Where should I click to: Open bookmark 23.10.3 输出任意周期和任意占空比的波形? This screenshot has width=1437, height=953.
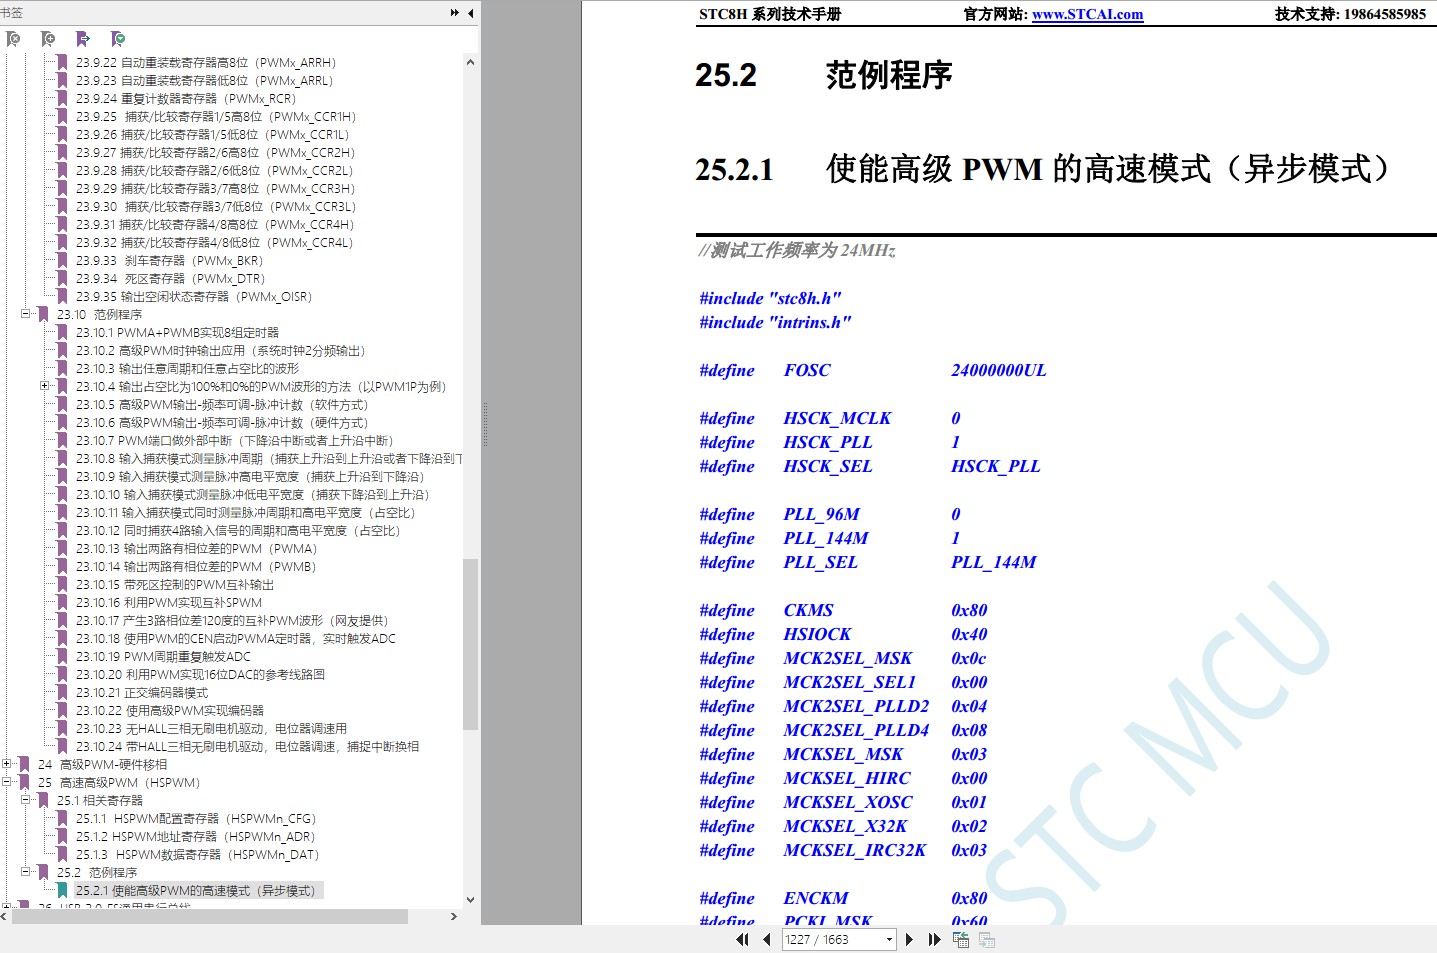(x=187, y=368)
